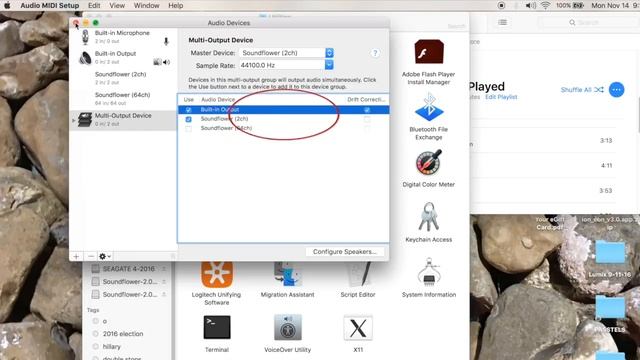This screenshot has height=360, width=640.
Task: Open Script Editor app
Action: click(x=358, y=280)
